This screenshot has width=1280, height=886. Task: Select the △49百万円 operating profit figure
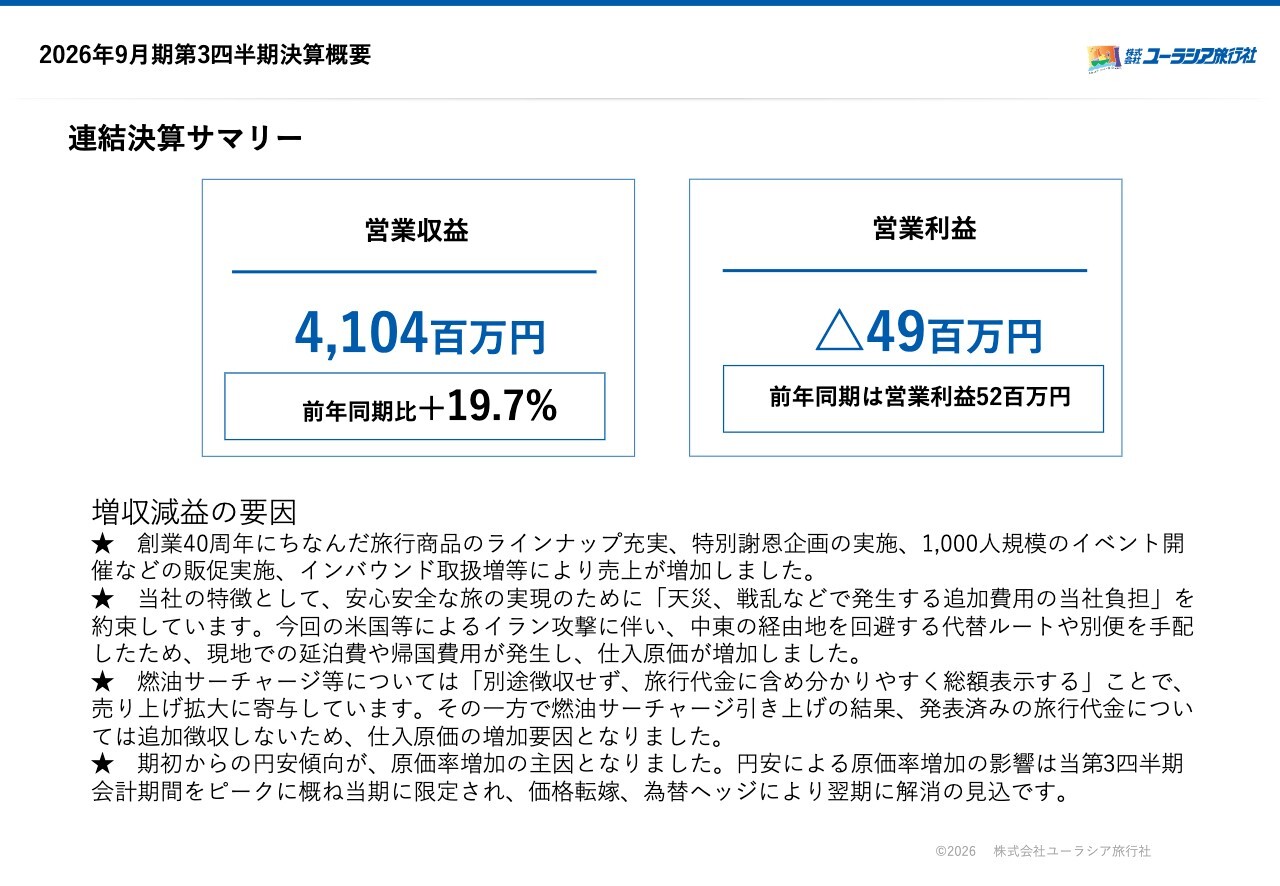[929, 333]
